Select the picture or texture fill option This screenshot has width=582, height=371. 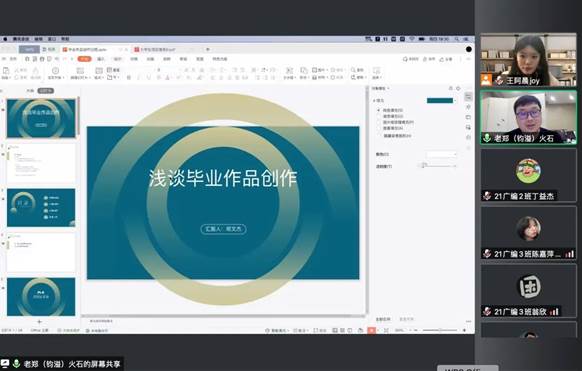click(396, 122)
